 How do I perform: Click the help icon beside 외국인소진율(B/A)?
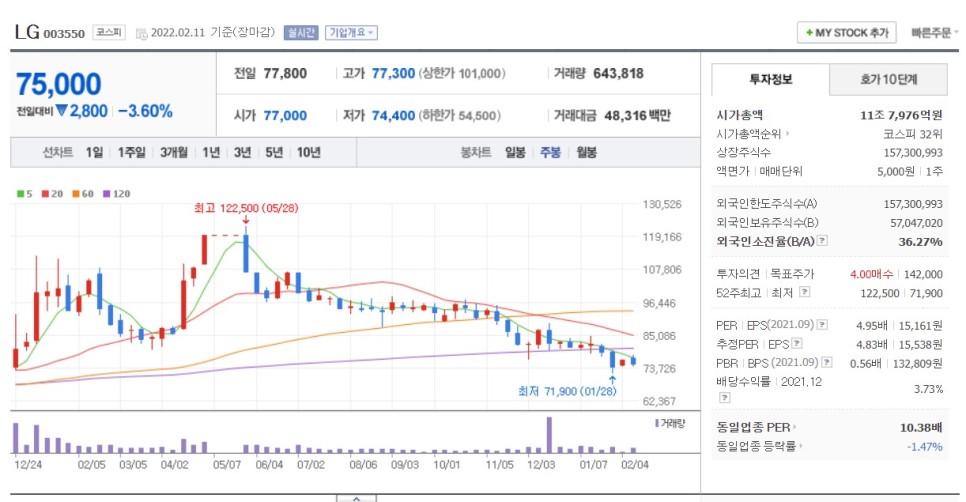822,241
